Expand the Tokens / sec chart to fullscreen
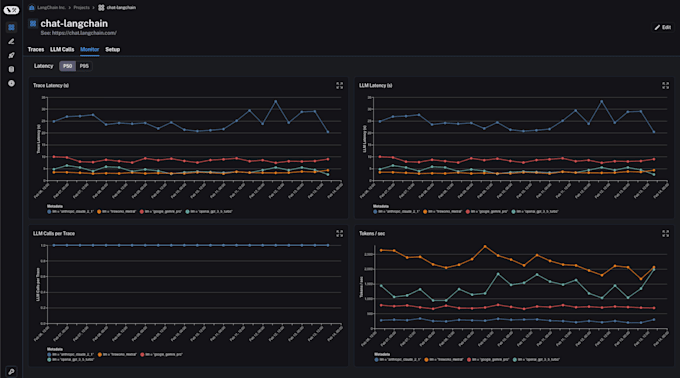Image resolution: width=680 pixels, height=378 pixels. [665, 233]
